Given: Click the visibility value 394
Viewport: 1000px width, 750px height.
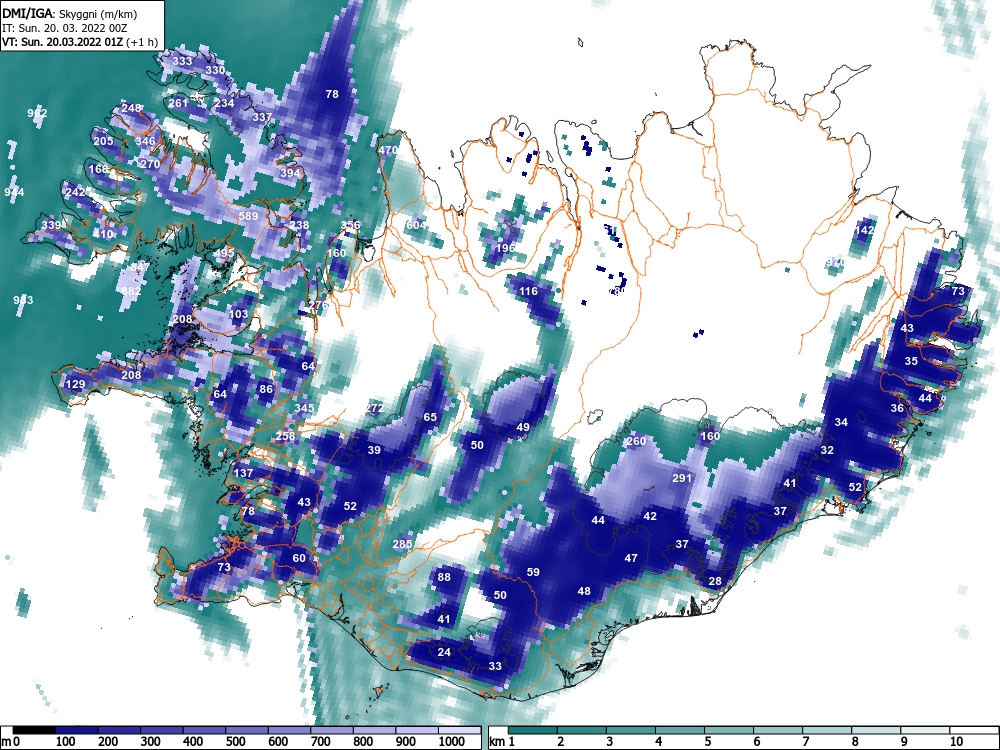Looking at the screenshot, I should 290,173.
